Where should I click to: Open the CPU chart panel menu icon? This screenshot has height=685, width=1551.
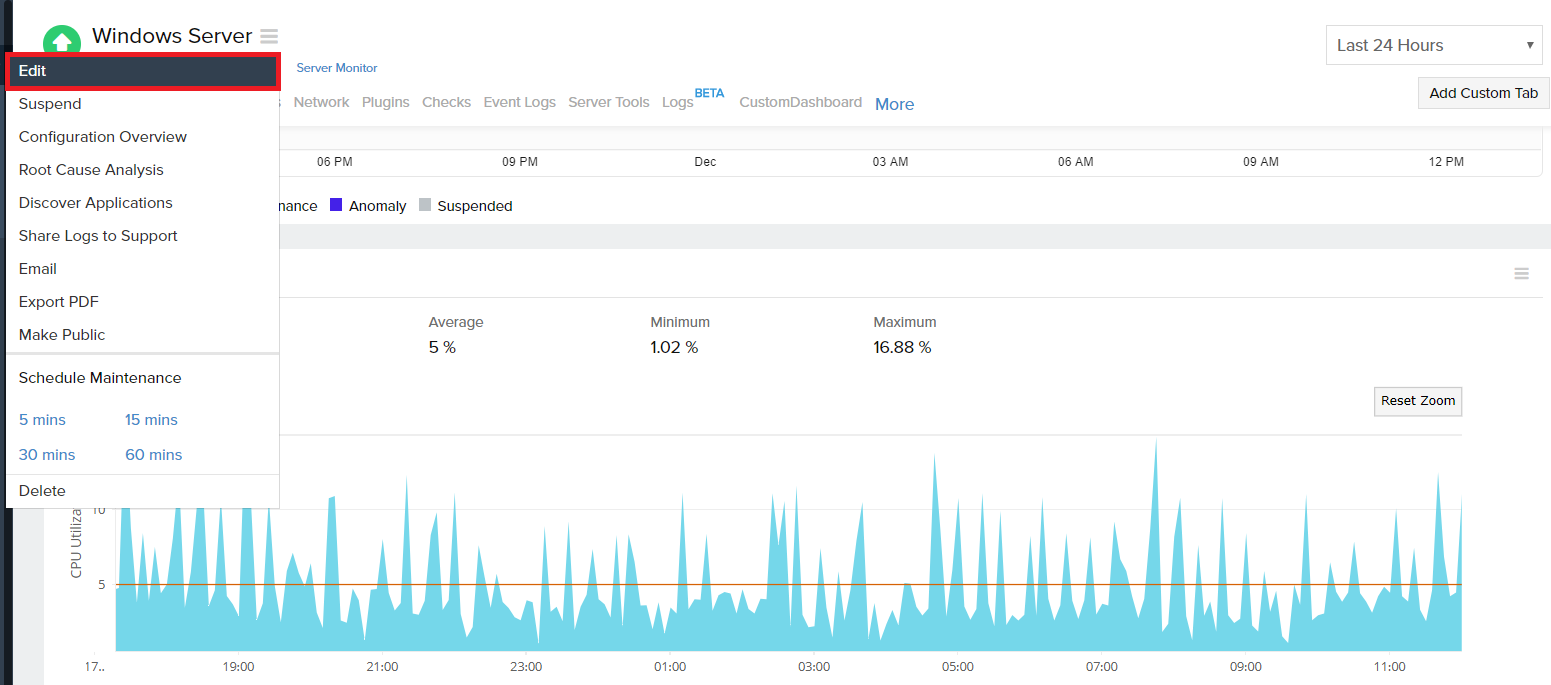click(1521, 273)
